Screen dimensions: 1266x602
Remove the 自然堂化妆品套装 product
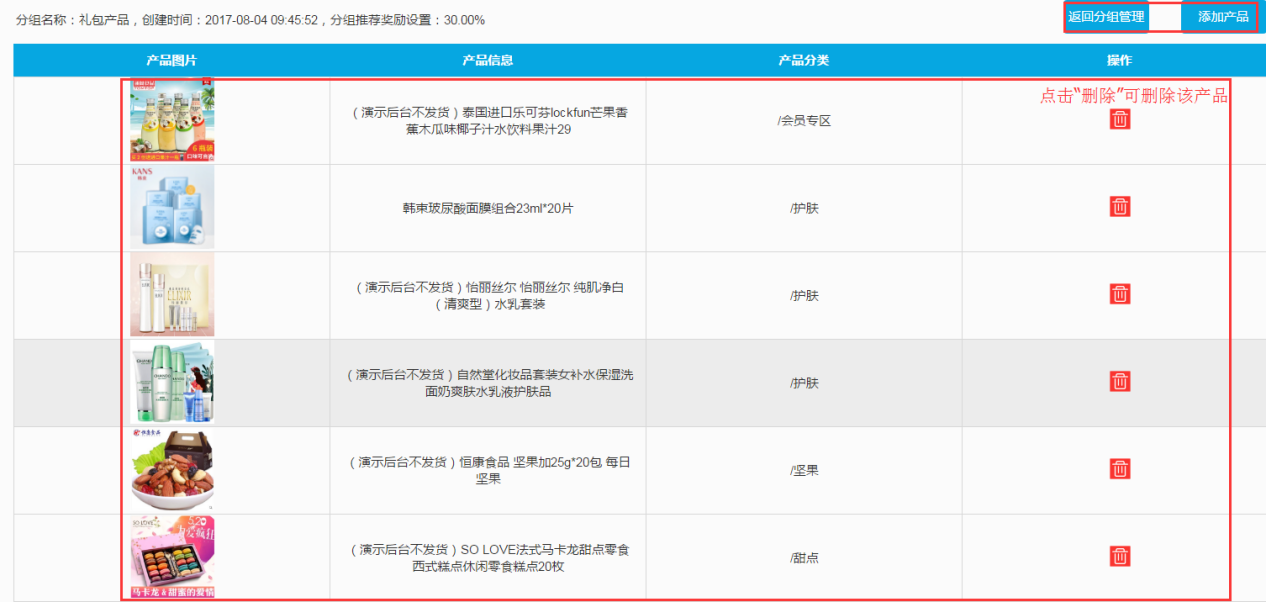click(1120, 381)
